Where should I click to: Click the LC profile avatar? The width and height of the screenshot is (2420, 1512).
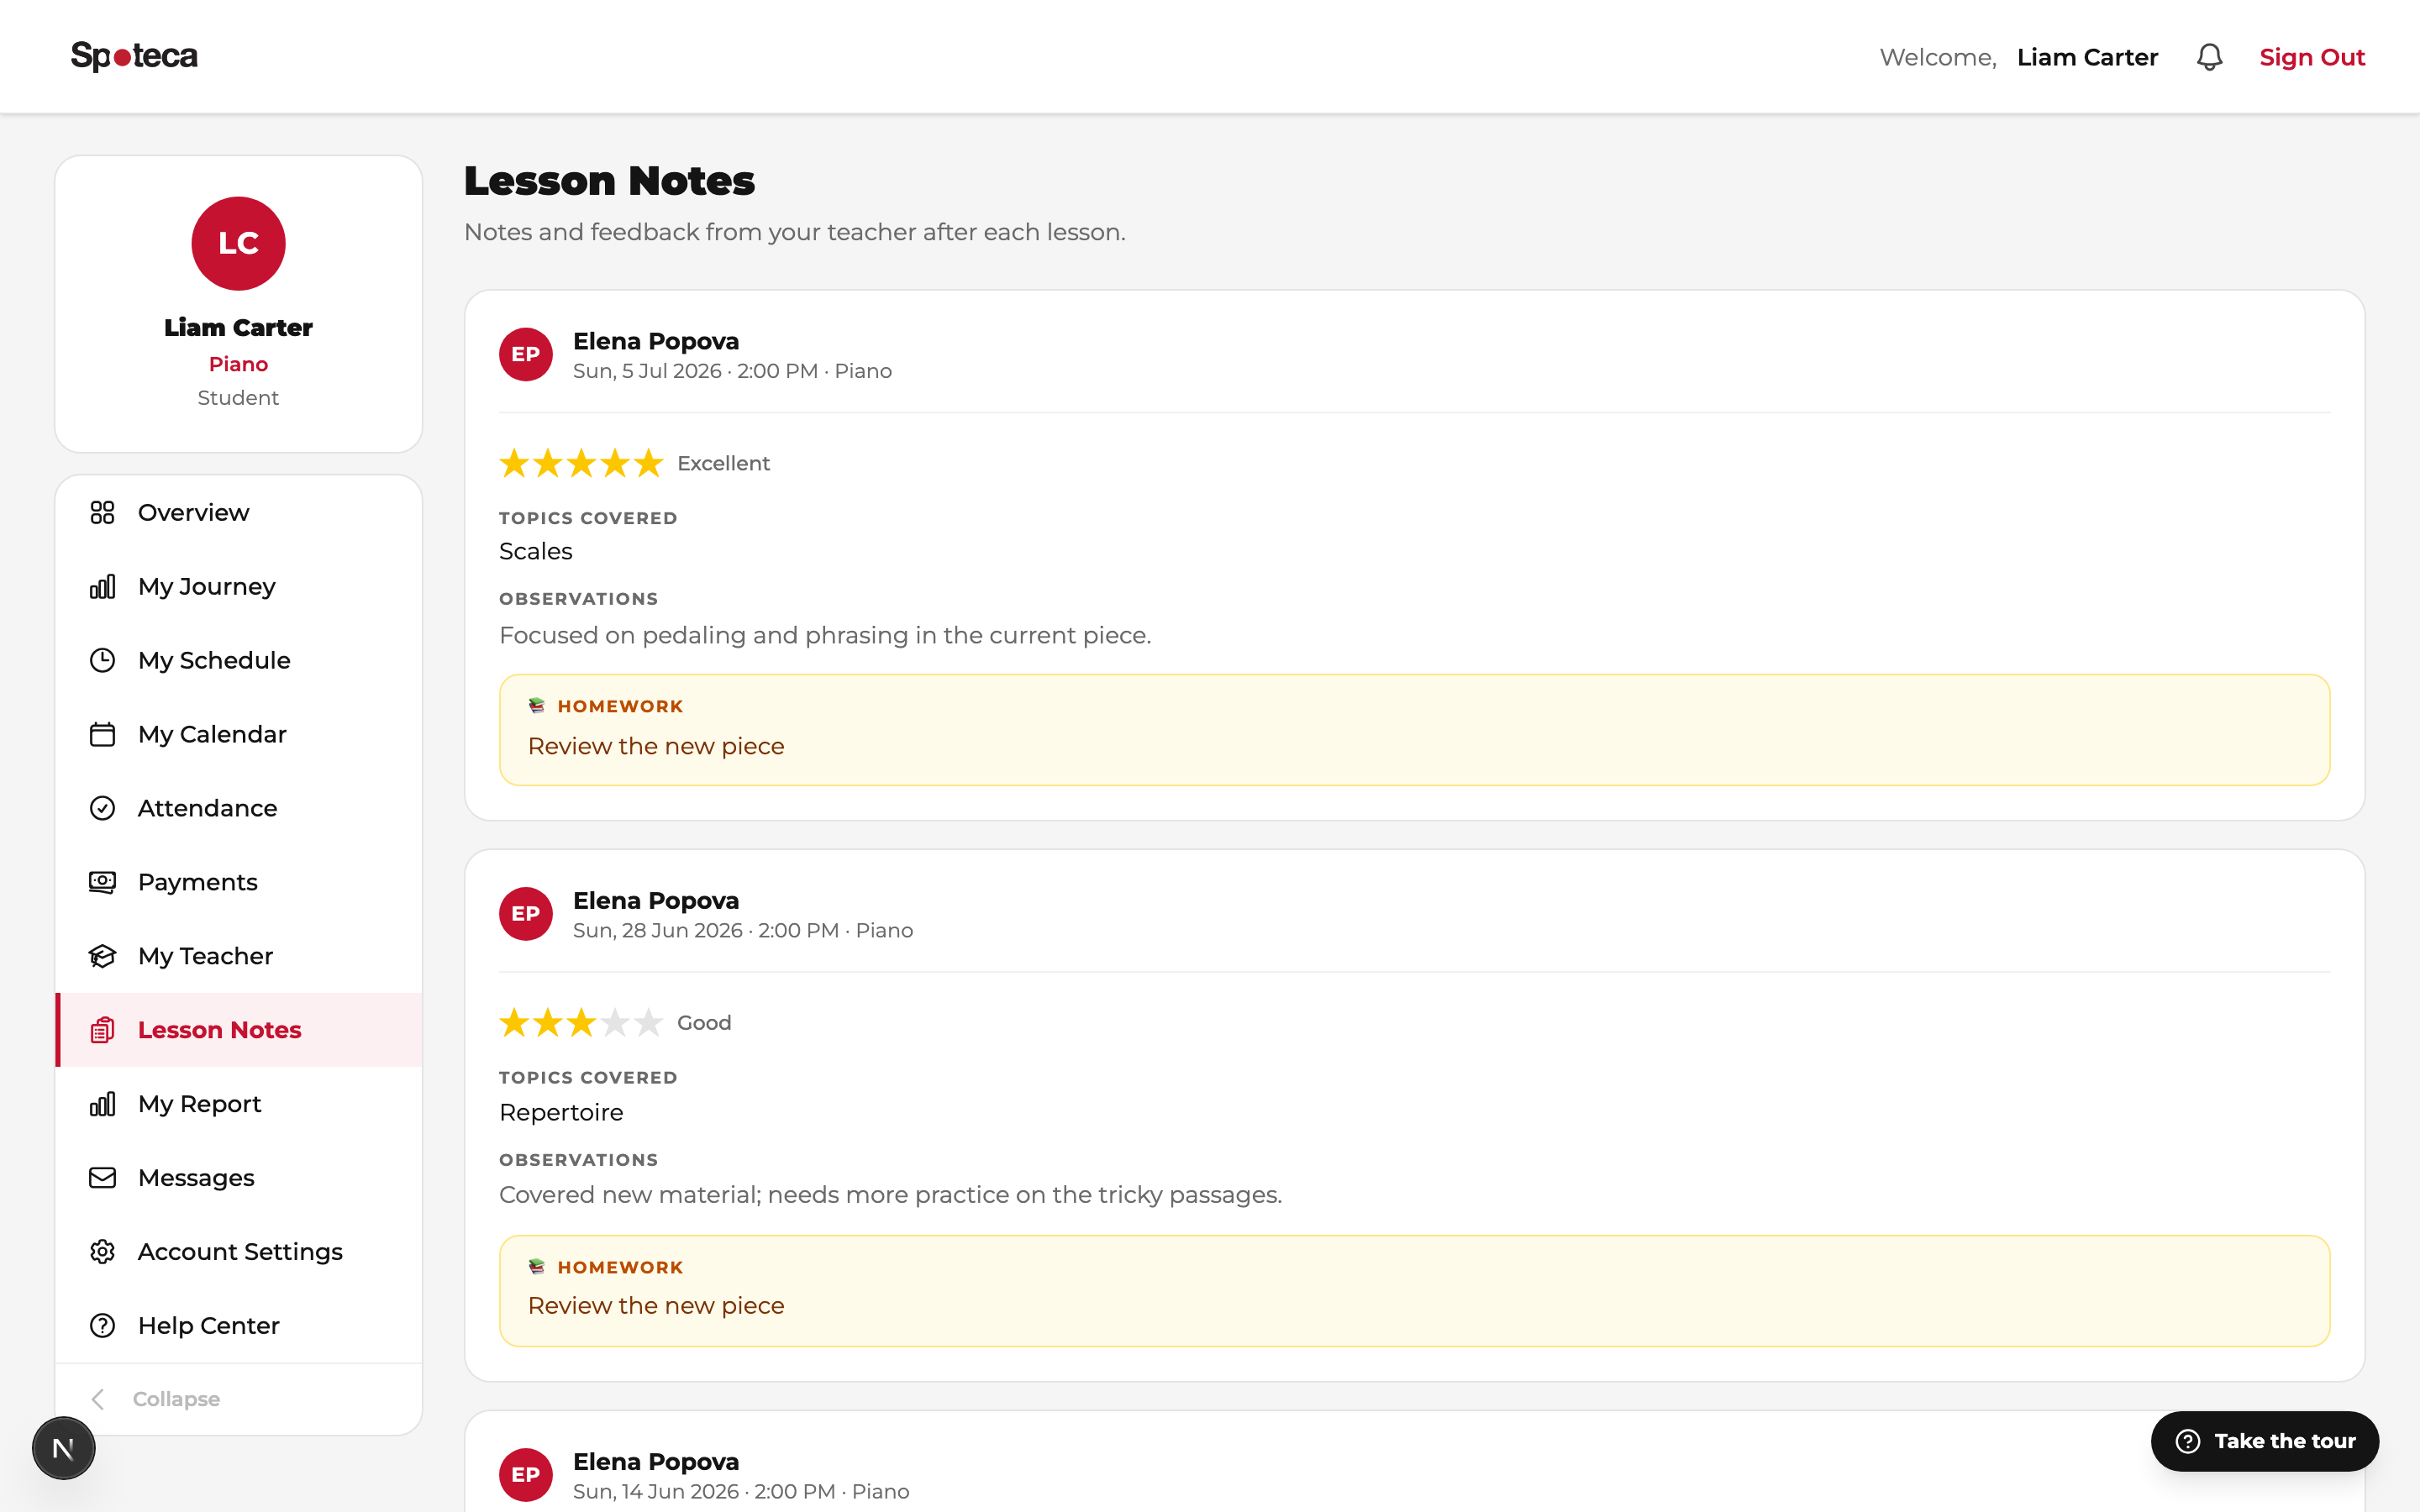coord(238,243)
